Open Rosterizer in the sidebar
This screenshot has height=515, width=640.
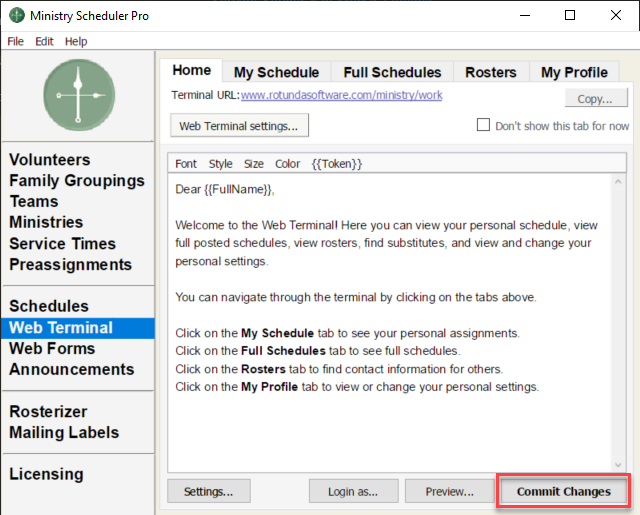click(x=48, y=411)
